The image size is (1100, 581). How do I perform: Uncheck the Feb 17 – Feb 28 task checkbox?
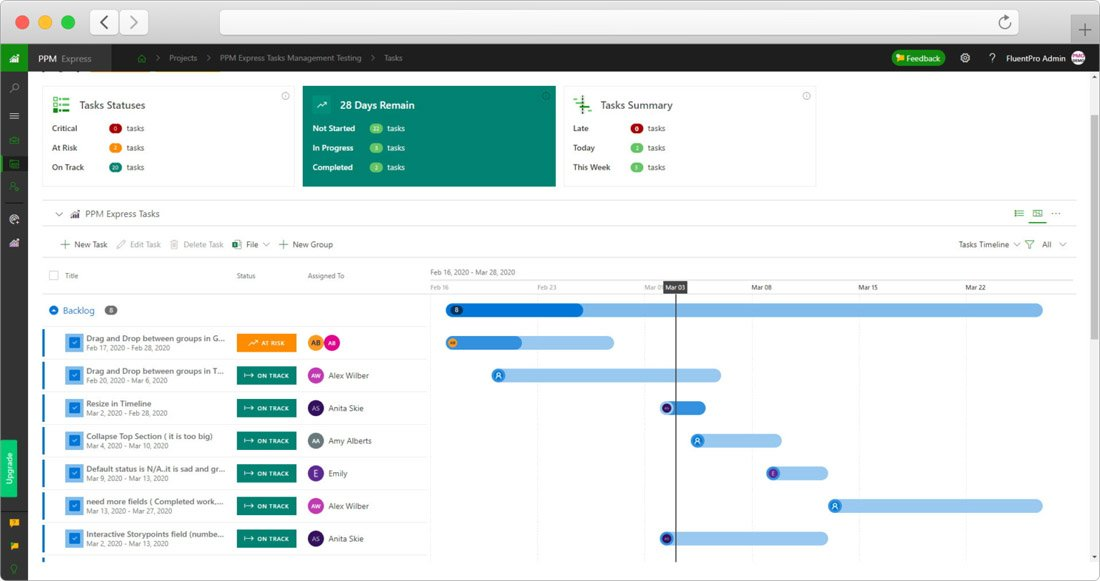tap(74, 343)
